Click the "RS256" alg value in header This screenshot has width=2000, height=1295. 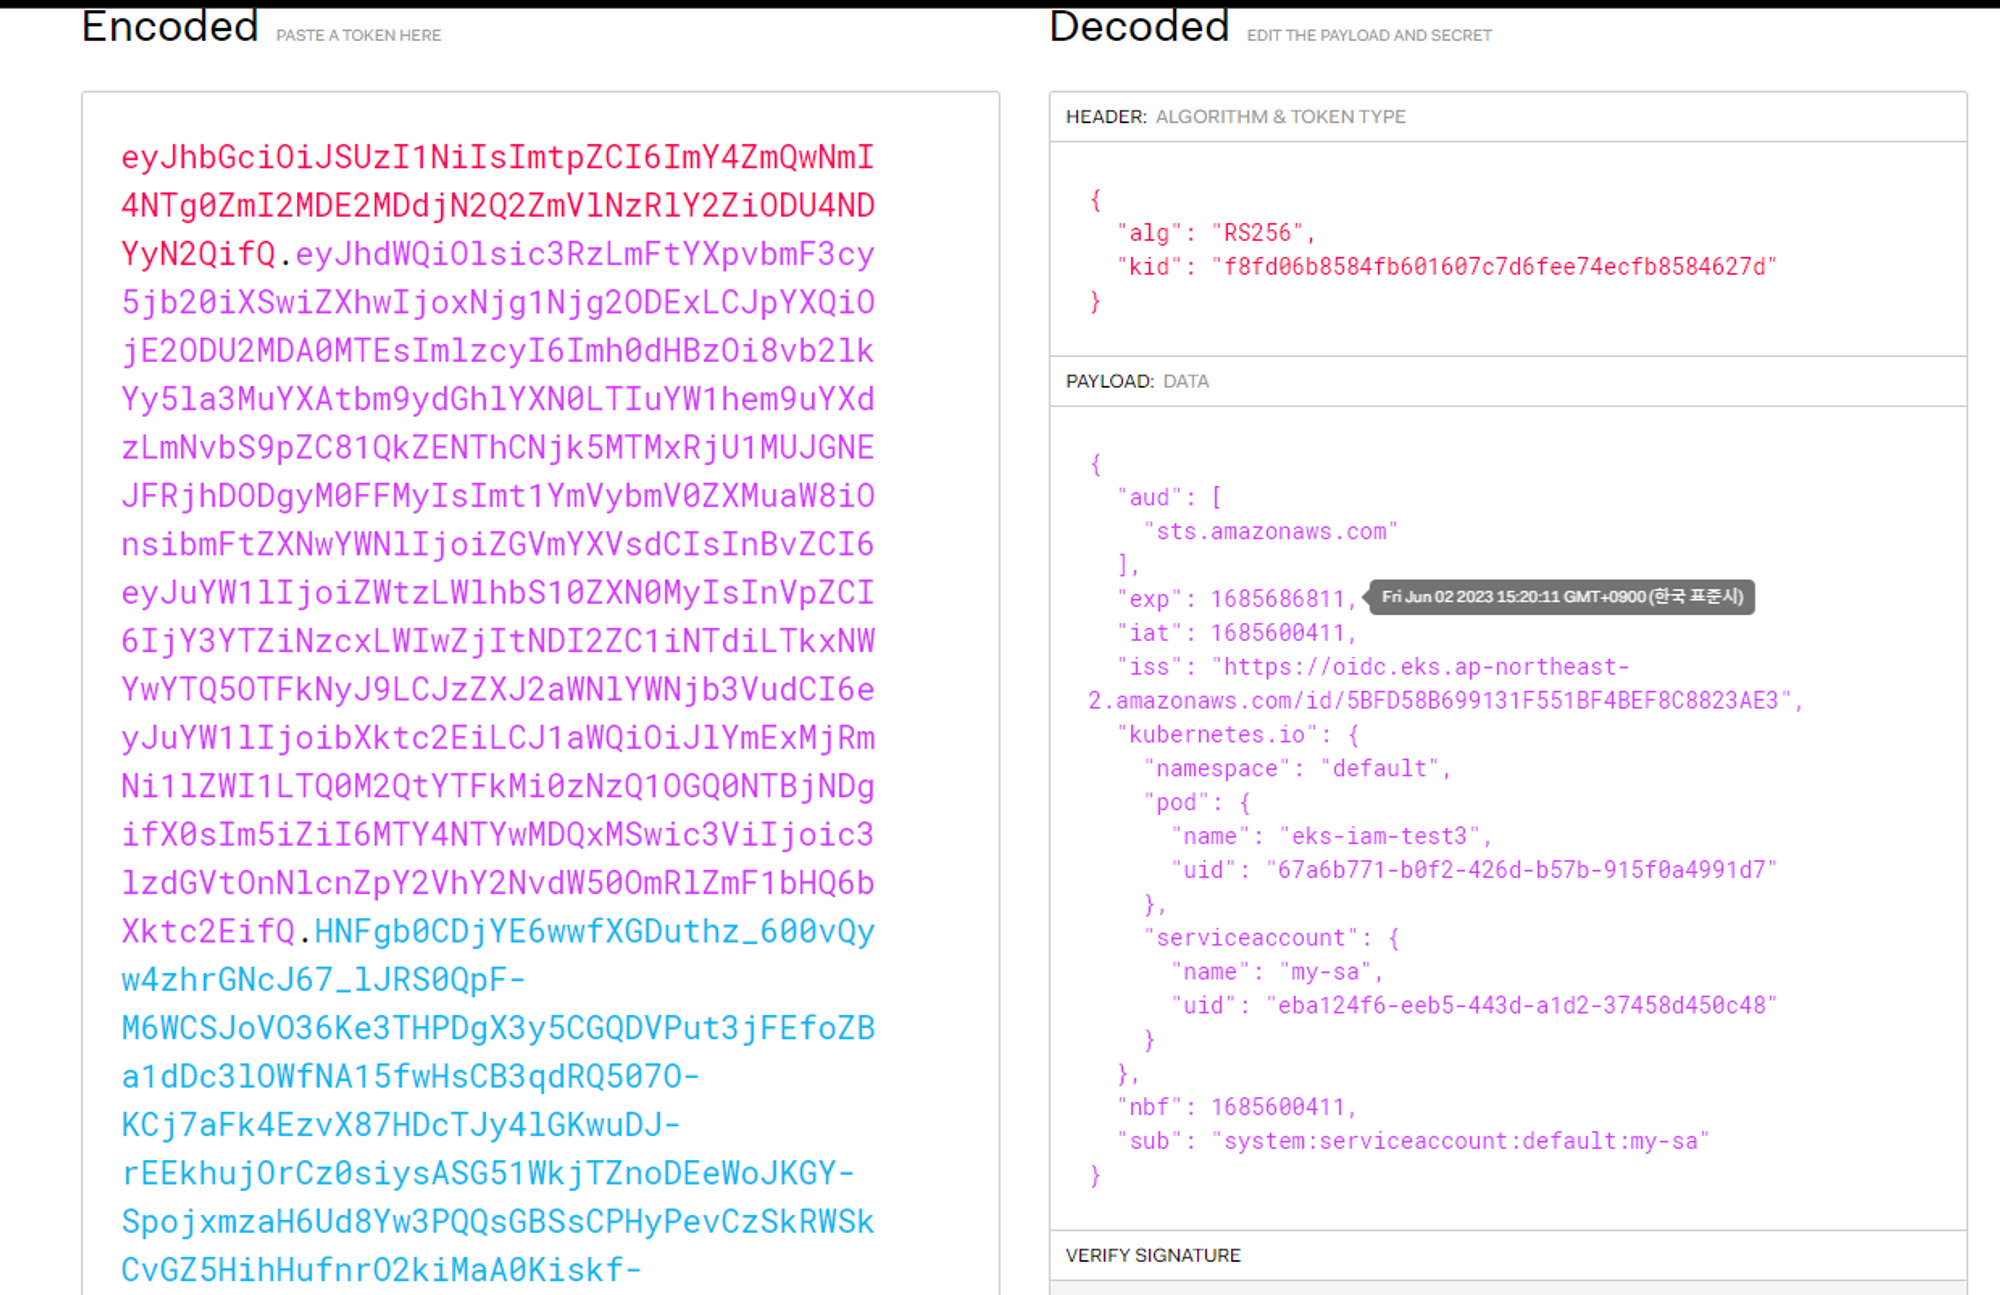click(x=1257, y=233)
